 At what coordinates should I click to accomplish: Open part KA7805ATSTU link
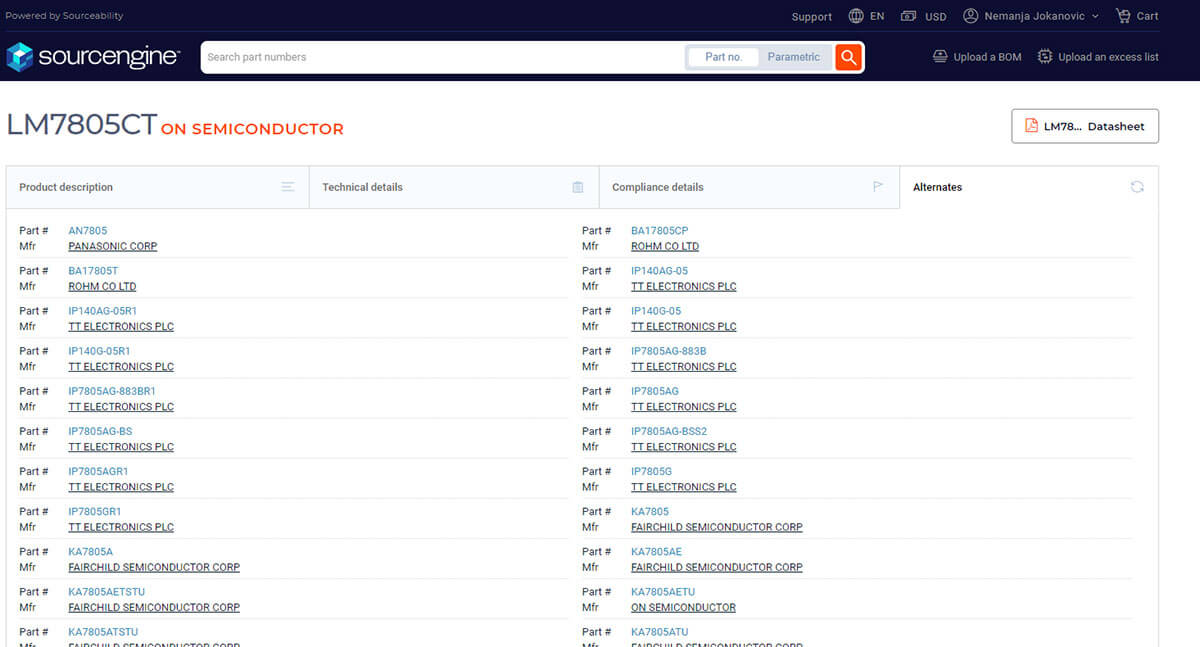103,631
